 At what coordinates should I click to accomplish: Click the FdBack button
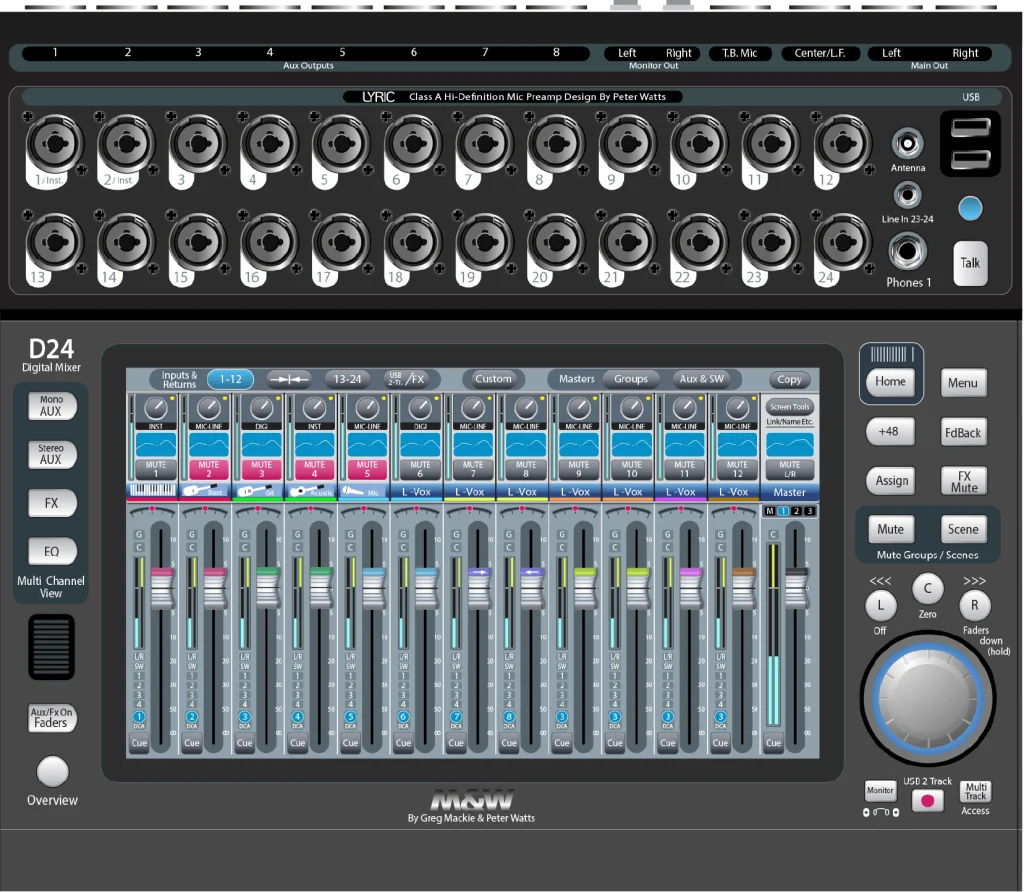coord(963,432)
